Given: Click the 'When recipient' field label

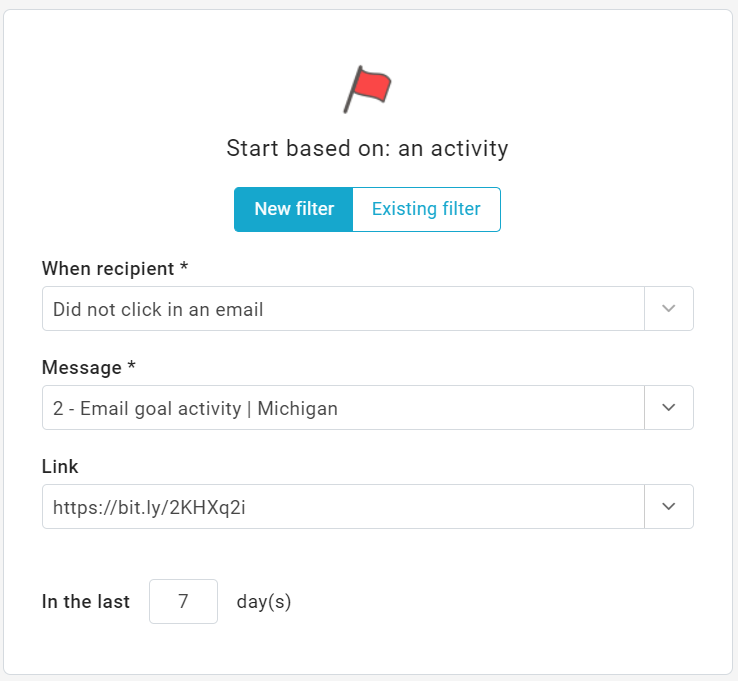Looking at the screenshot, I should point(109,268).
